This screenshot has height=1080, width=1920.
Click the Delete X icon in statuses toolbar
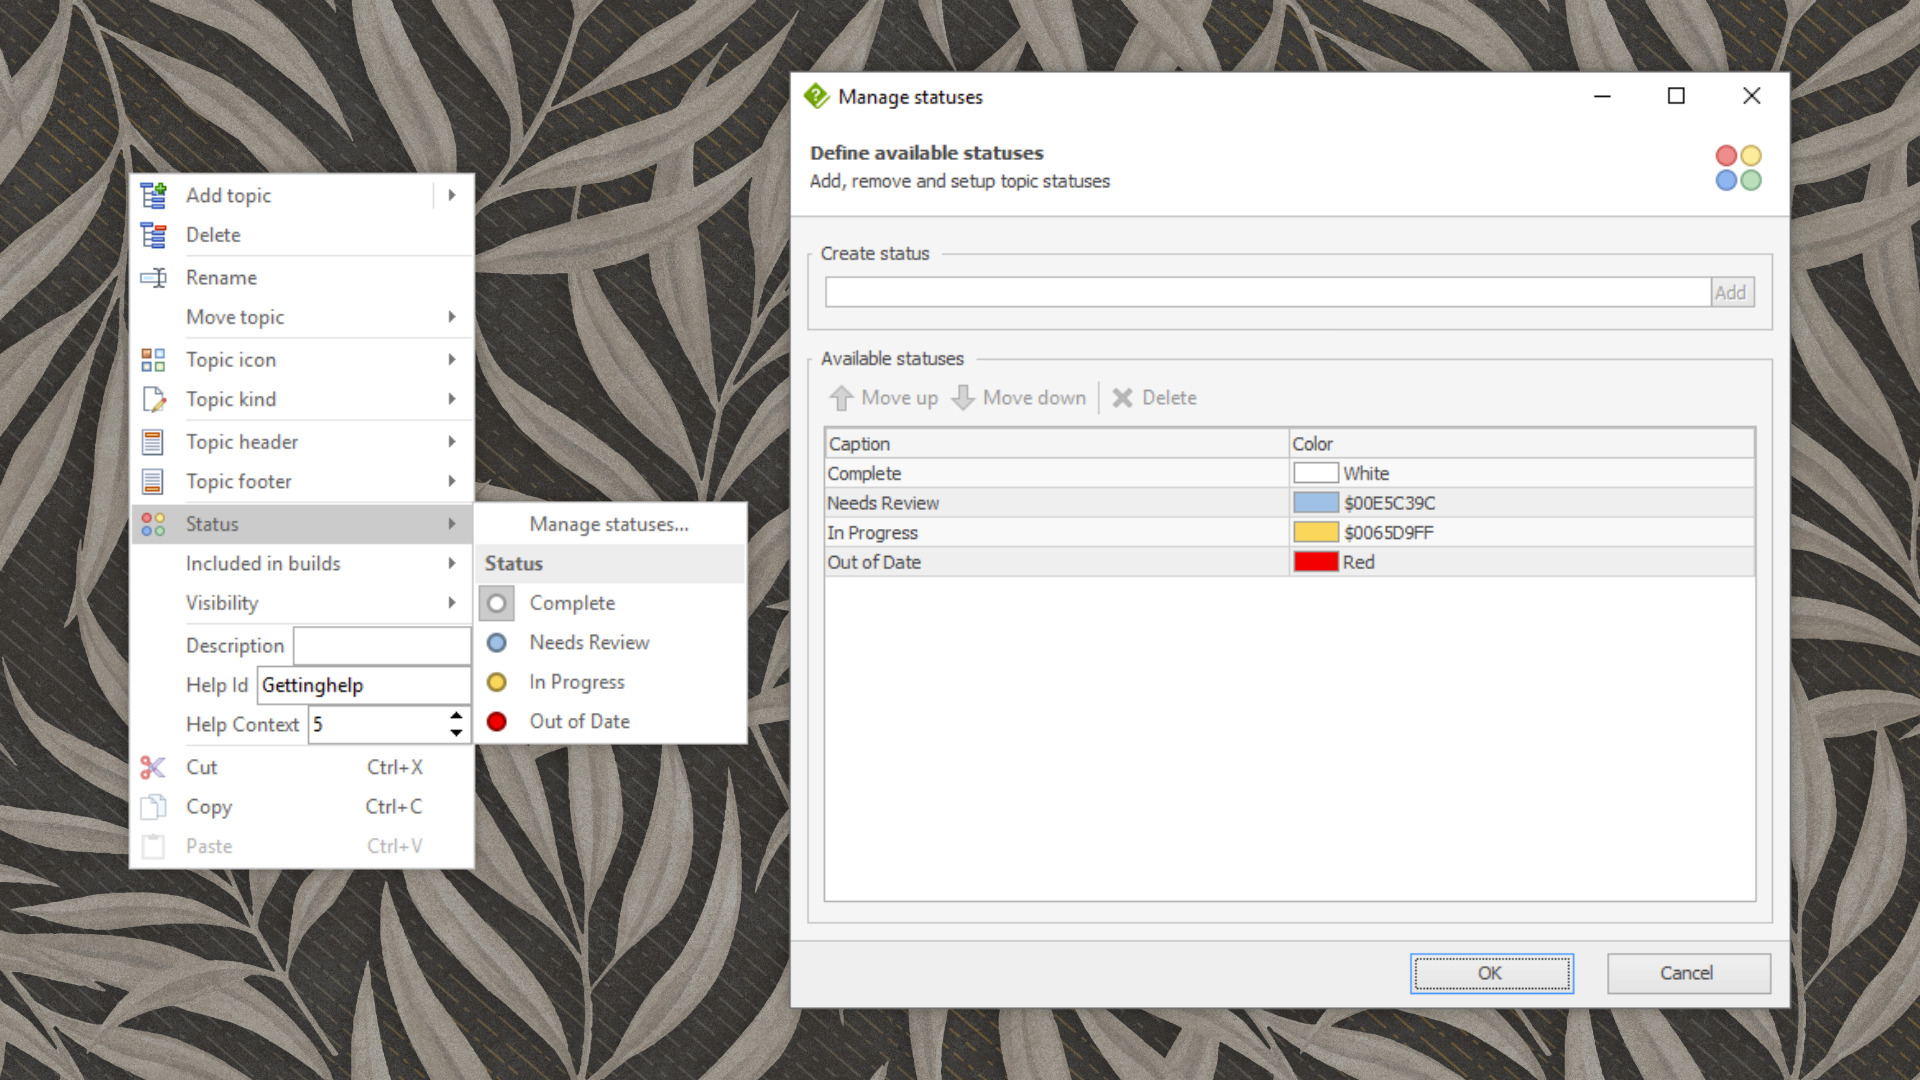pyautogui.click(x=1123, y=398)
